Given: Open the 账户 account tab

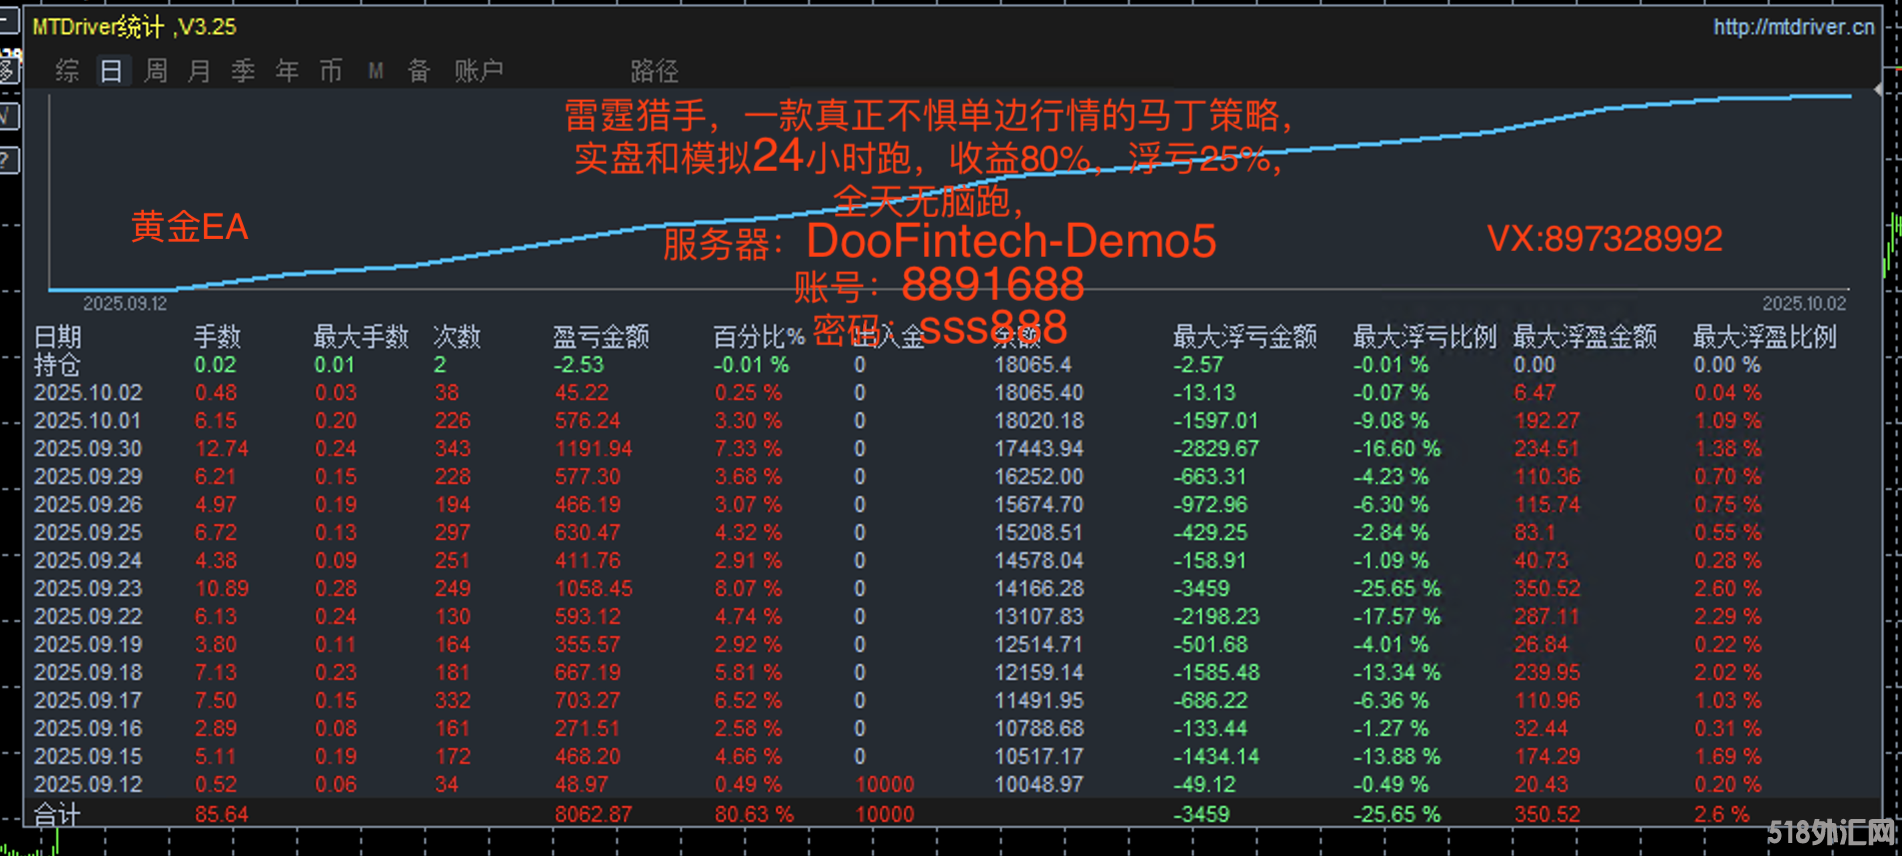Looking at the screenshot, I should click(x=478, y=71).
